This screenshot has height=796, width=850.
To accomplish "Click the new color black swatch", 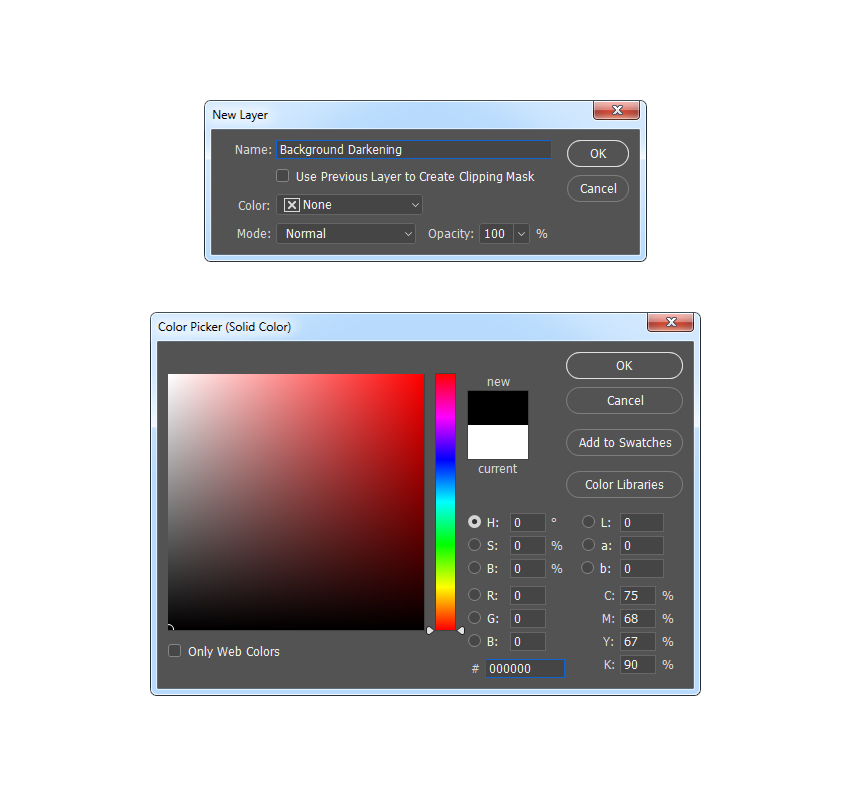I will pyautogui.click(x=498, y=408).
